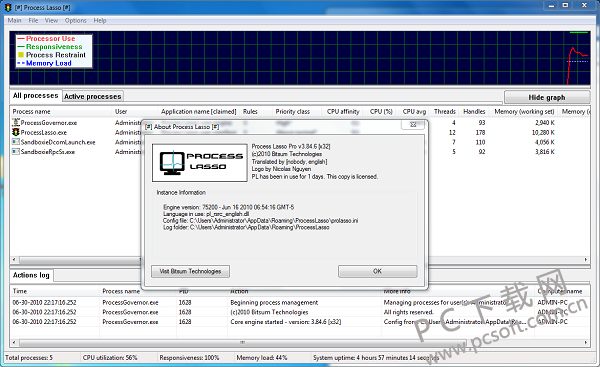Select the ProcessGovernor.exe row name
Viewport: 600px width, 367px height.
tap(49, 123)
